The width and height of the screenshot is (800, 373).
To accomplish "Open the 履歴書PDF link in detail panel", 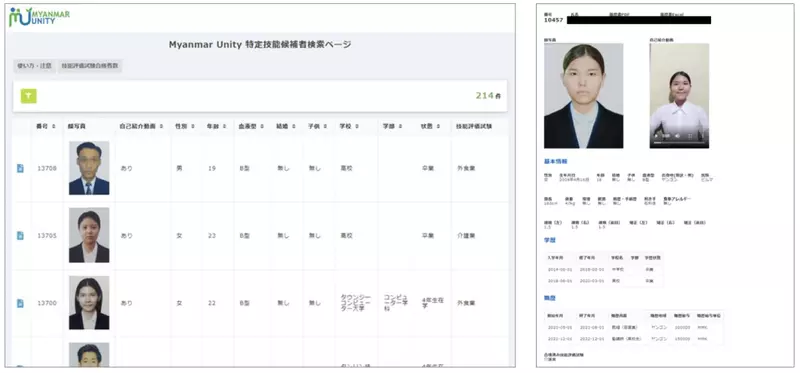I will pos(620,14).
